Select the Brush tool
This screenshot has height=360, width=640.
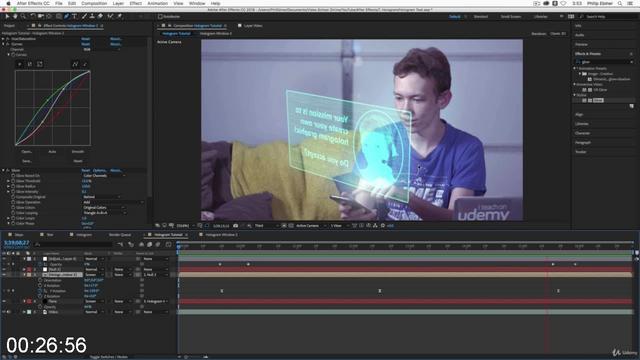pyautogui.click(x=84, y=16)
